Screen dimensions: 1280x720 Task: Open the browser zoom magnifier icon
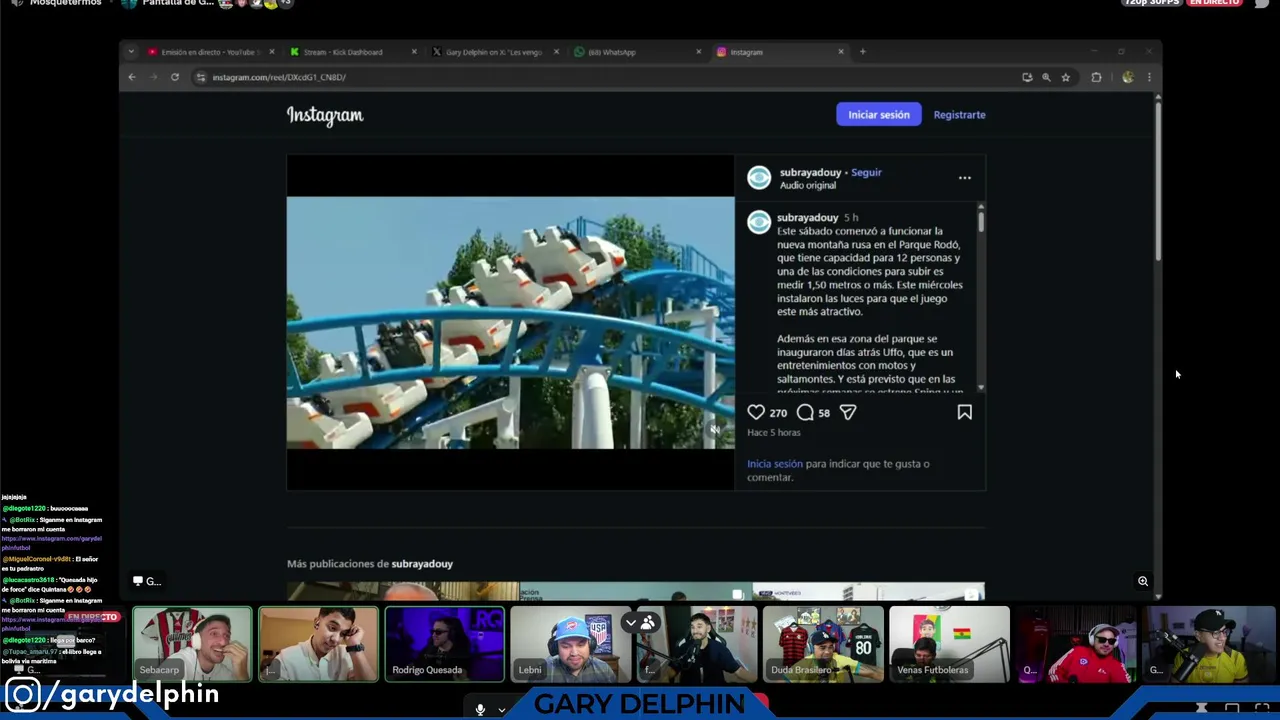pyautogui.click(x=1046, y=77)
